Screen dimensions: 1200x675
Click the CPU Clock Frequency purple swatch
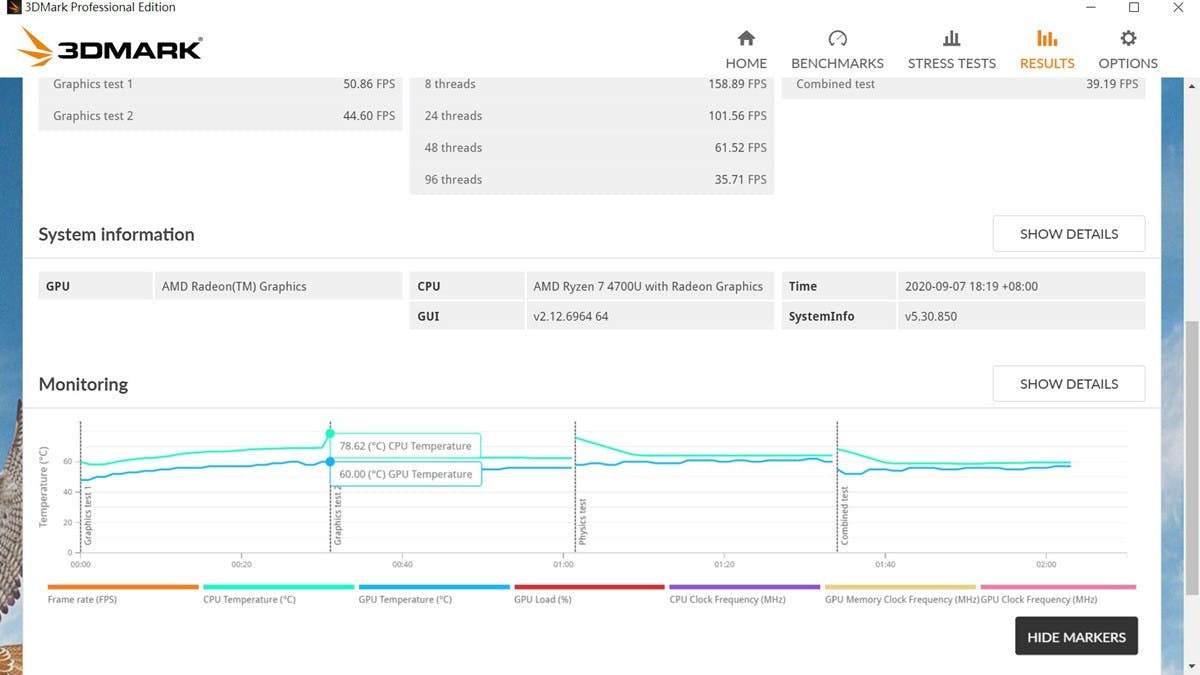pyautogui.click(x=744, y=587)
